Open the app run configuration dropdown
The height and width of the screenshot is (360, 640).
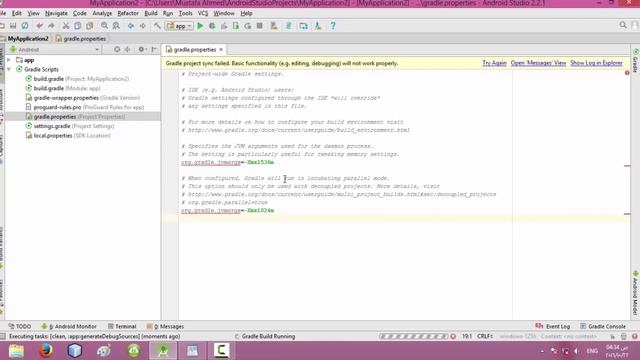[x=180, y=26]
